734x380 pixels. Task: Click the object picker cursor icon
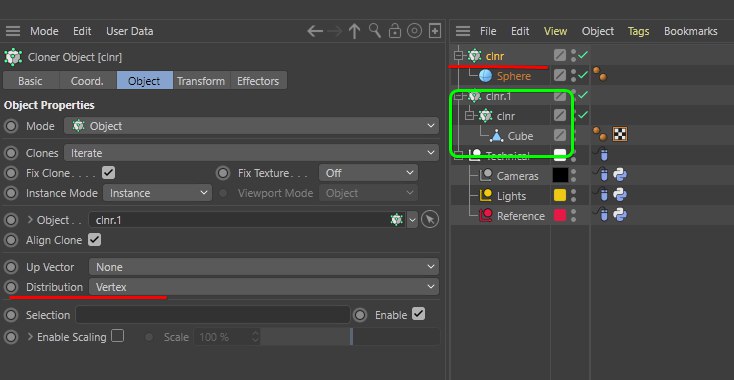[430, 219]
